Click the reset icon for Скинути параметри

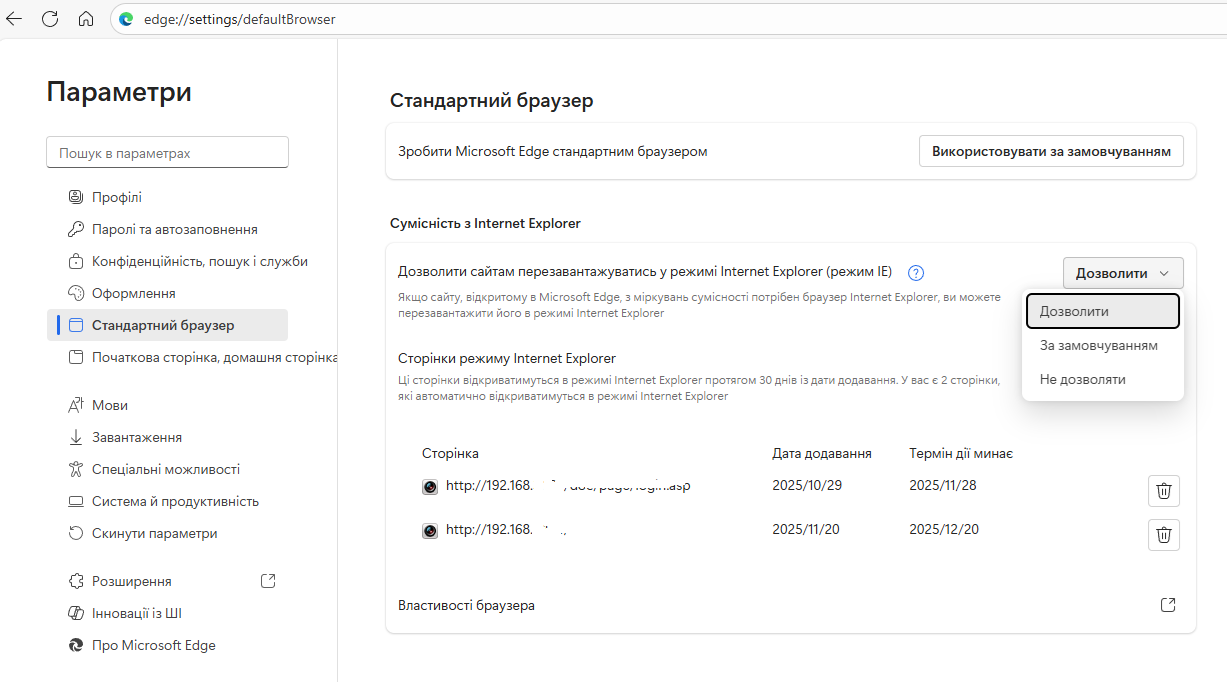[x=76, y=533]
